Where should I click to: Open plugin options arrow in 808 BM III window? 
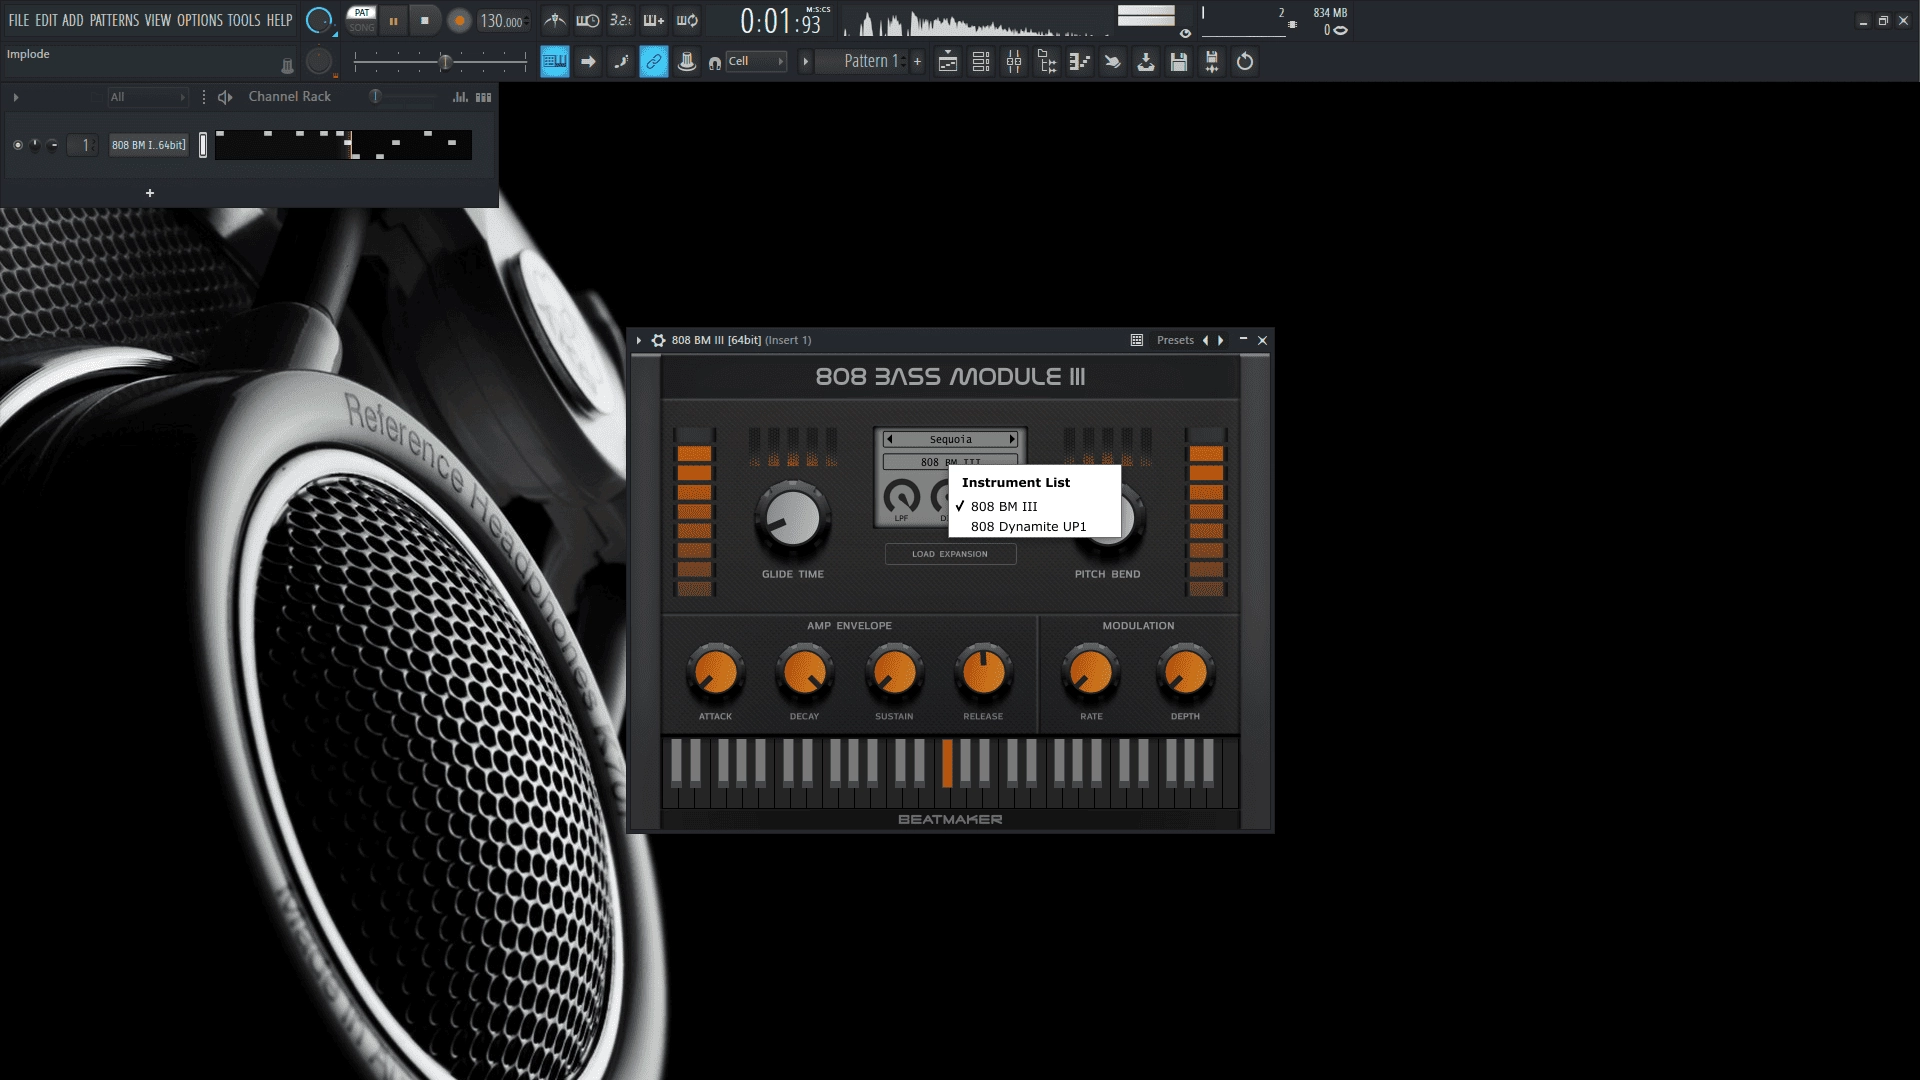(x=638, y=341)
